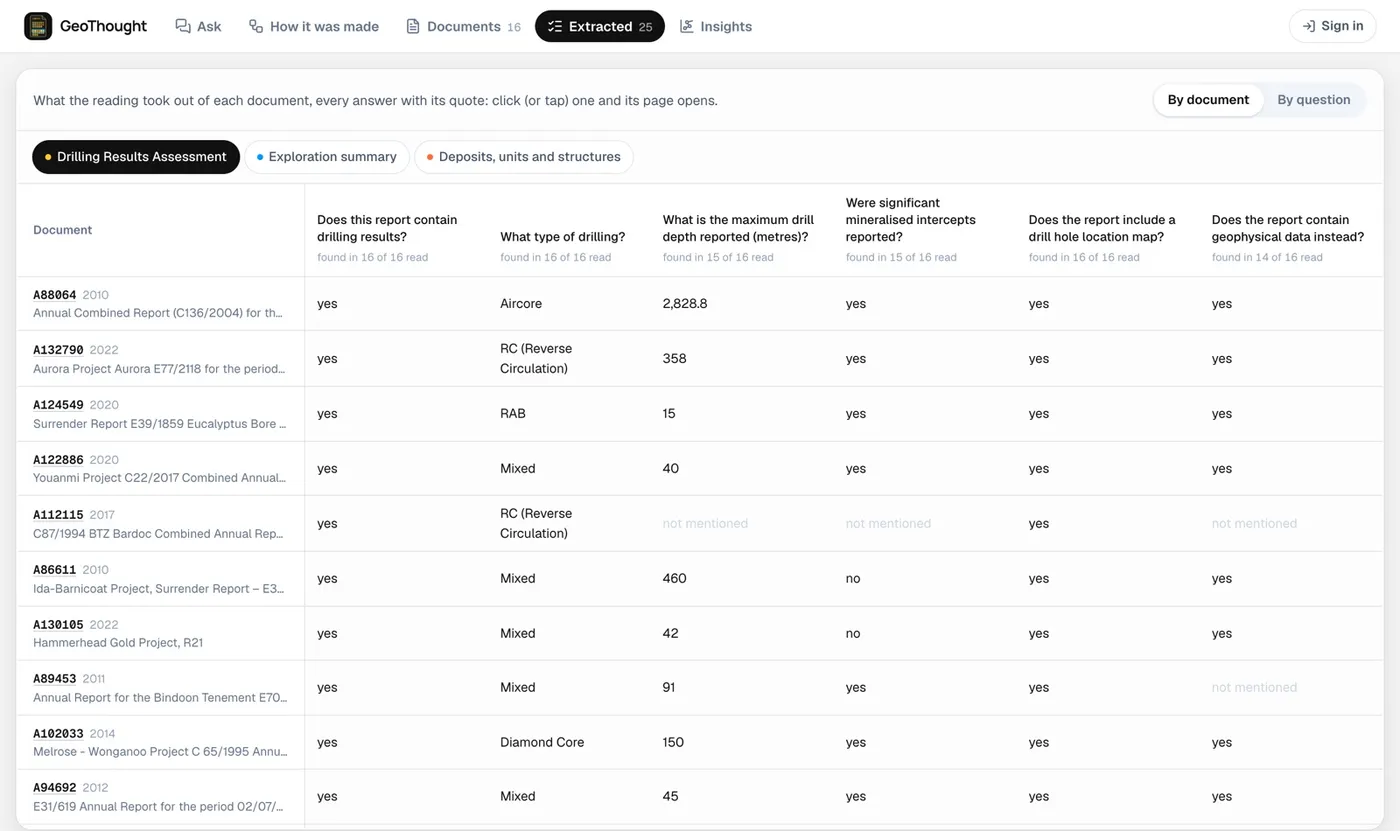Click 'Were significant mineralised intercepts reported?' header
This screenshot has height=831, width=1400.
click(x=911, y=220)
